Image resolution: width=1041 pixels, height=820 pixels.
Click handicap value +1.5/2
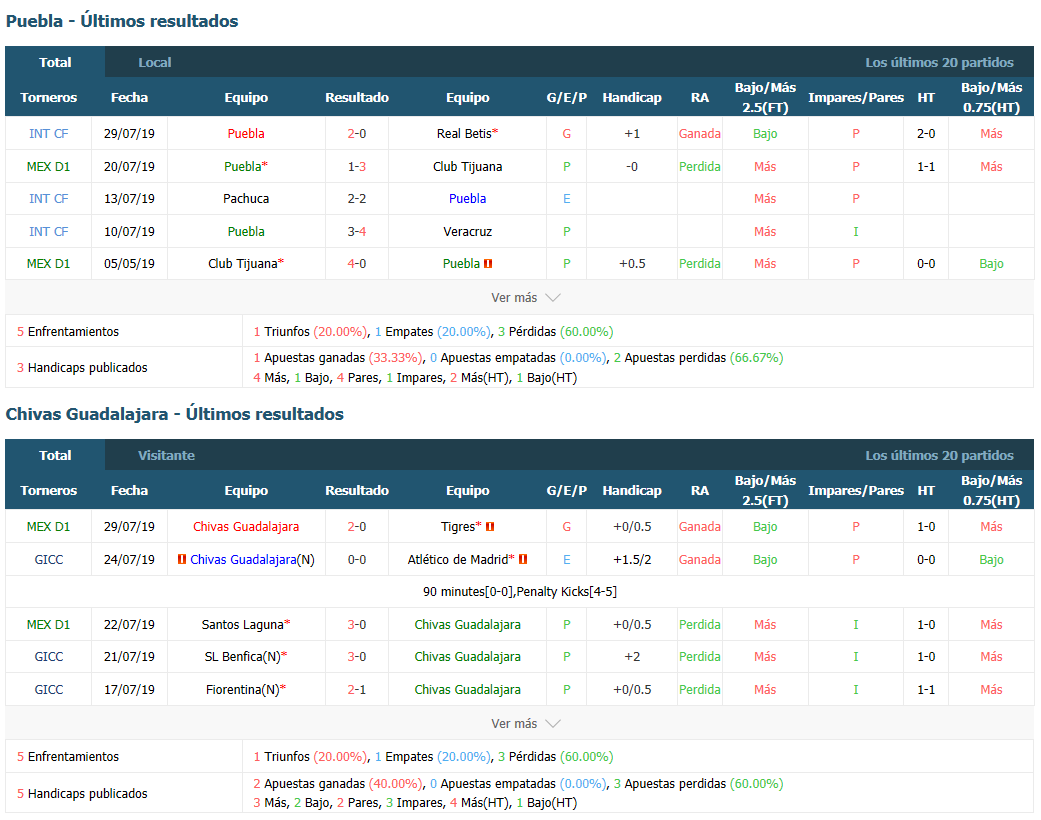click(x=632, y=560)
